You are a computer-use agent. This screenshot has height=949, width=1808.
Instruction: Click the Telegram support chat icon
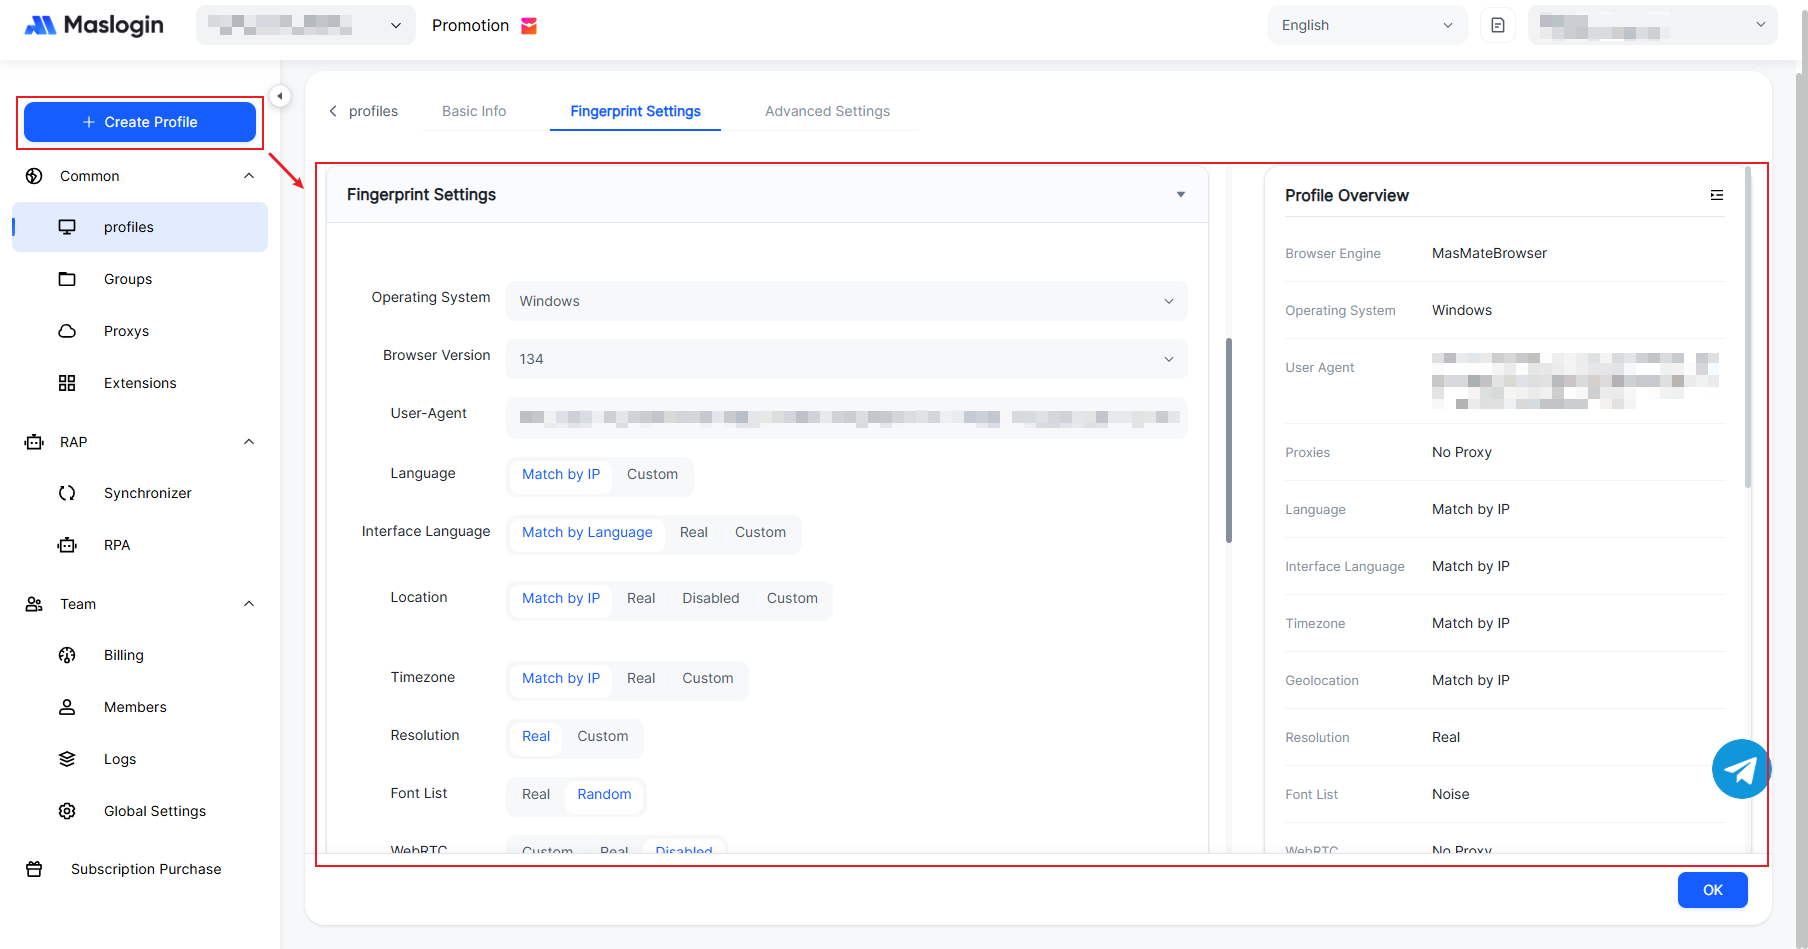(1740, 769)
